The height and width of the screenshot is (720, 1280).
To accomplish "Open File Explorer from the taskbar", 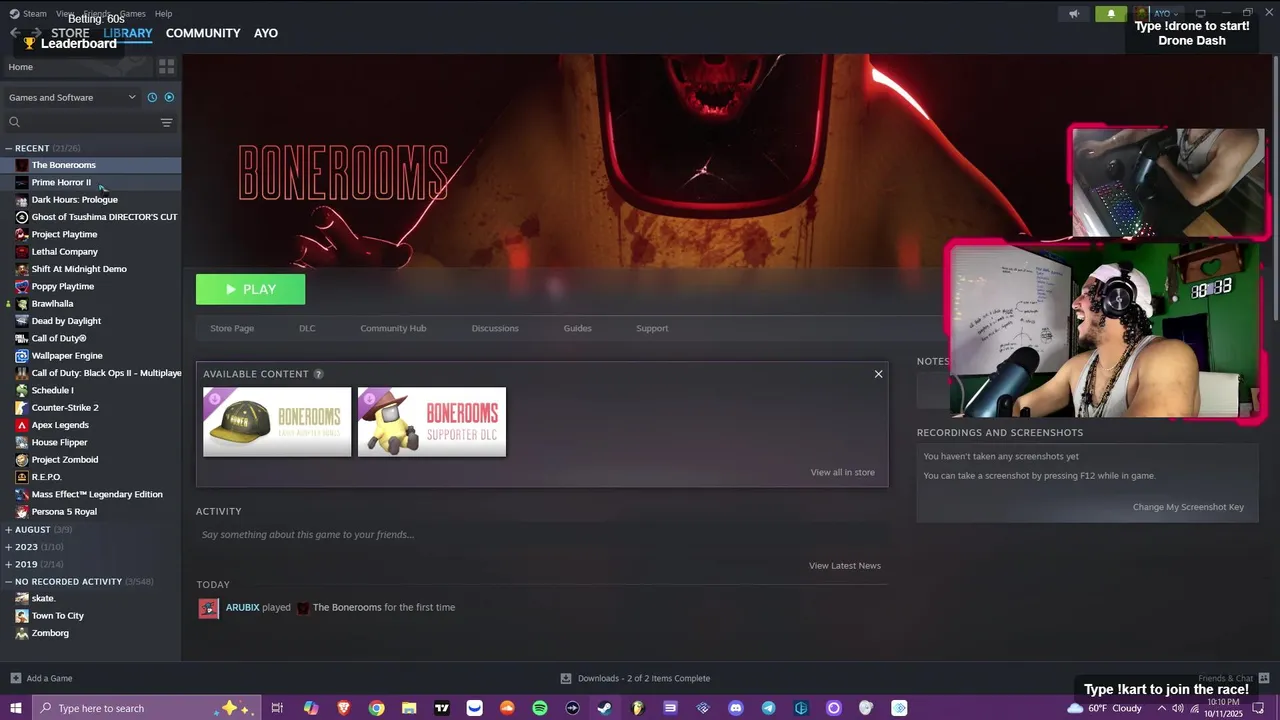I will click(x=409, y=708).
